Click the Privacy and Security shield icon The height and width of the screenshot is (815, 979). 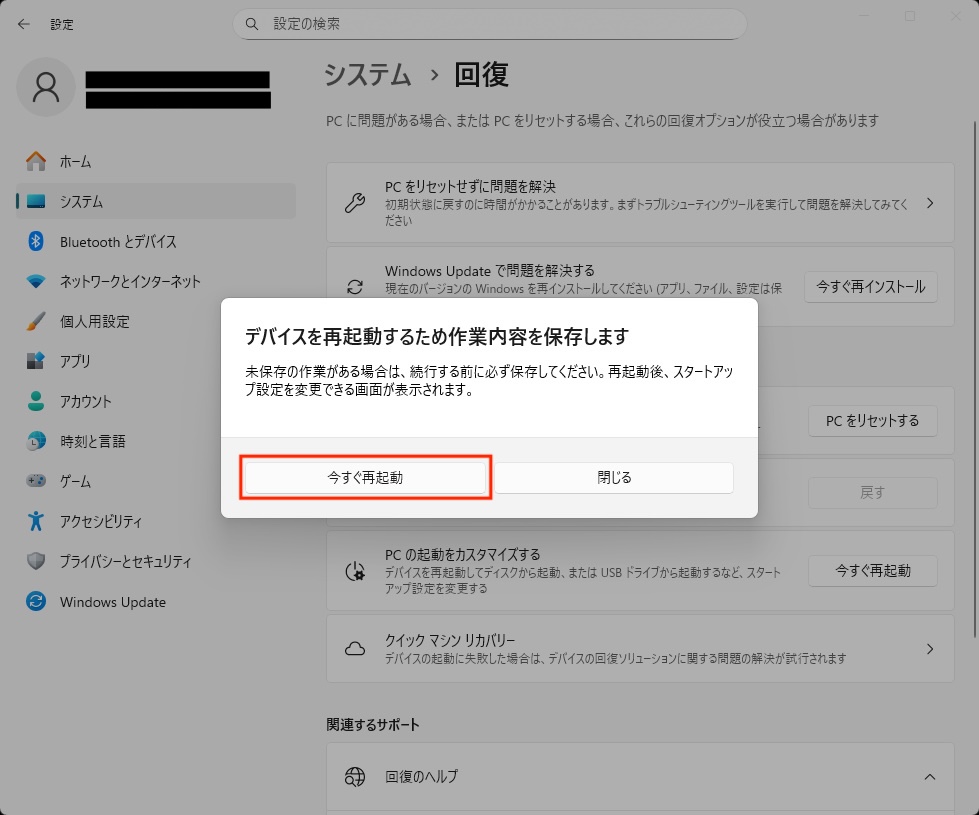click(36, 561)
